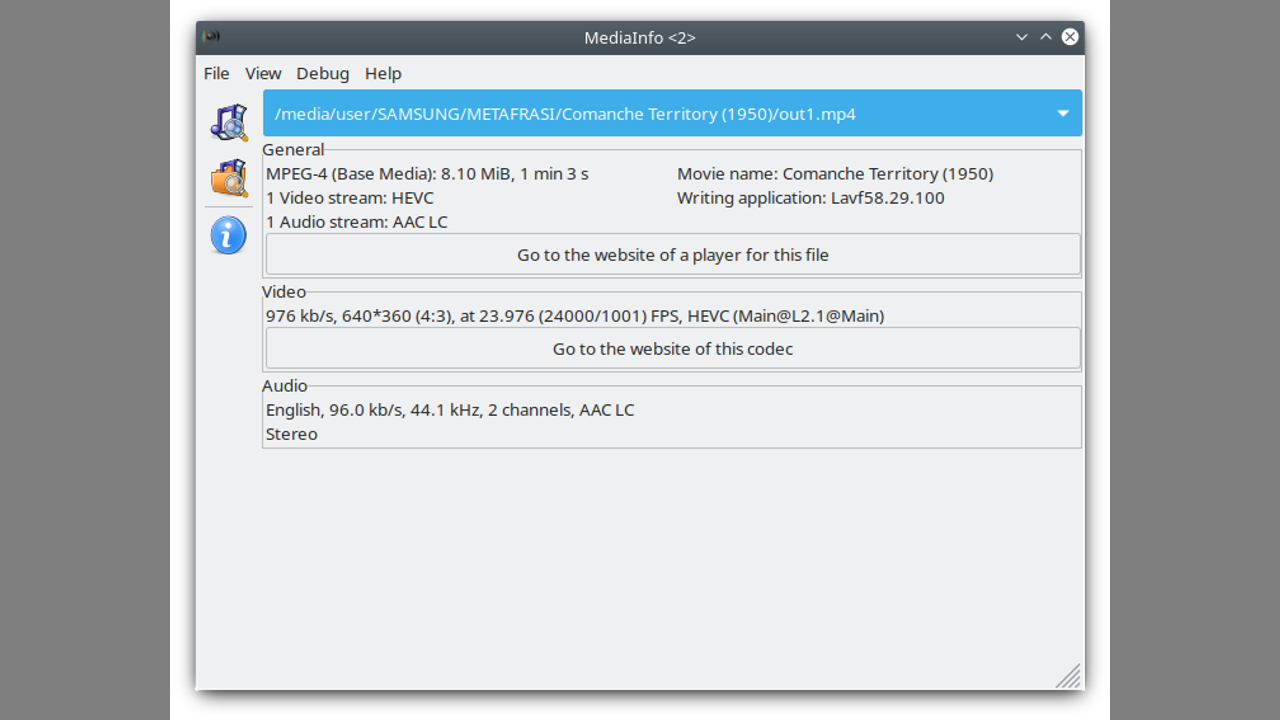
Task: Click the Movie name Comanche Territory text
Action: click(835, 174)
